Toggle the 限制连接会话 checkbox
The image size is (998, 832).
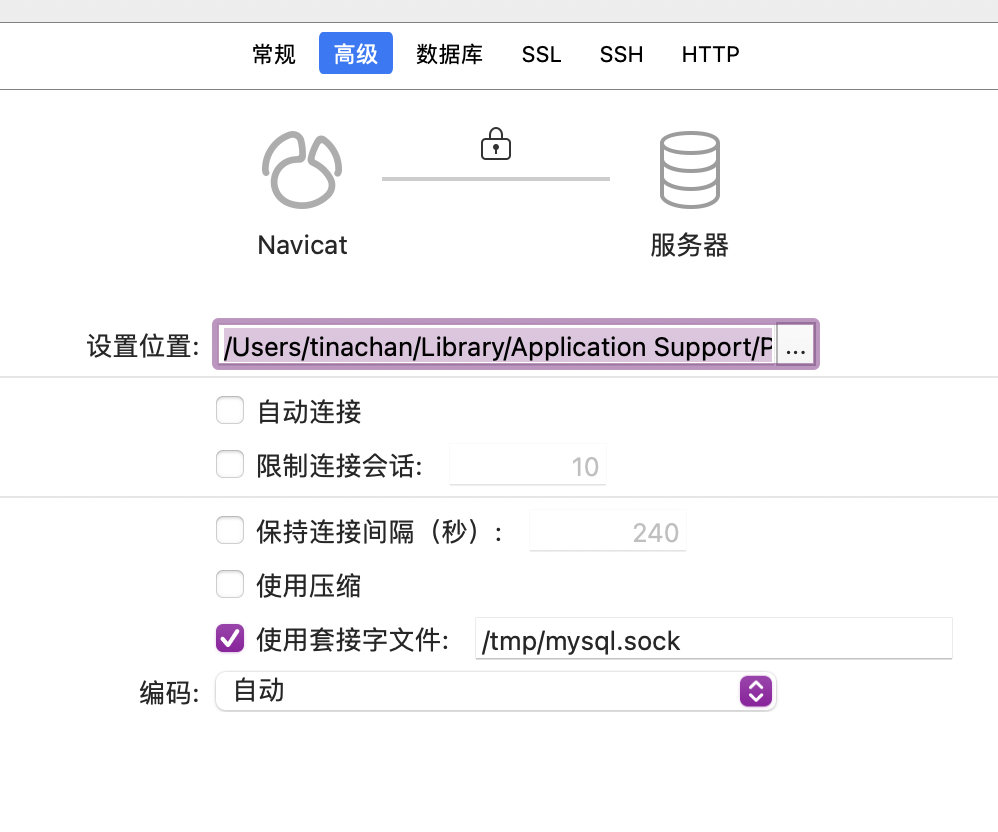[x=230, y=465]
